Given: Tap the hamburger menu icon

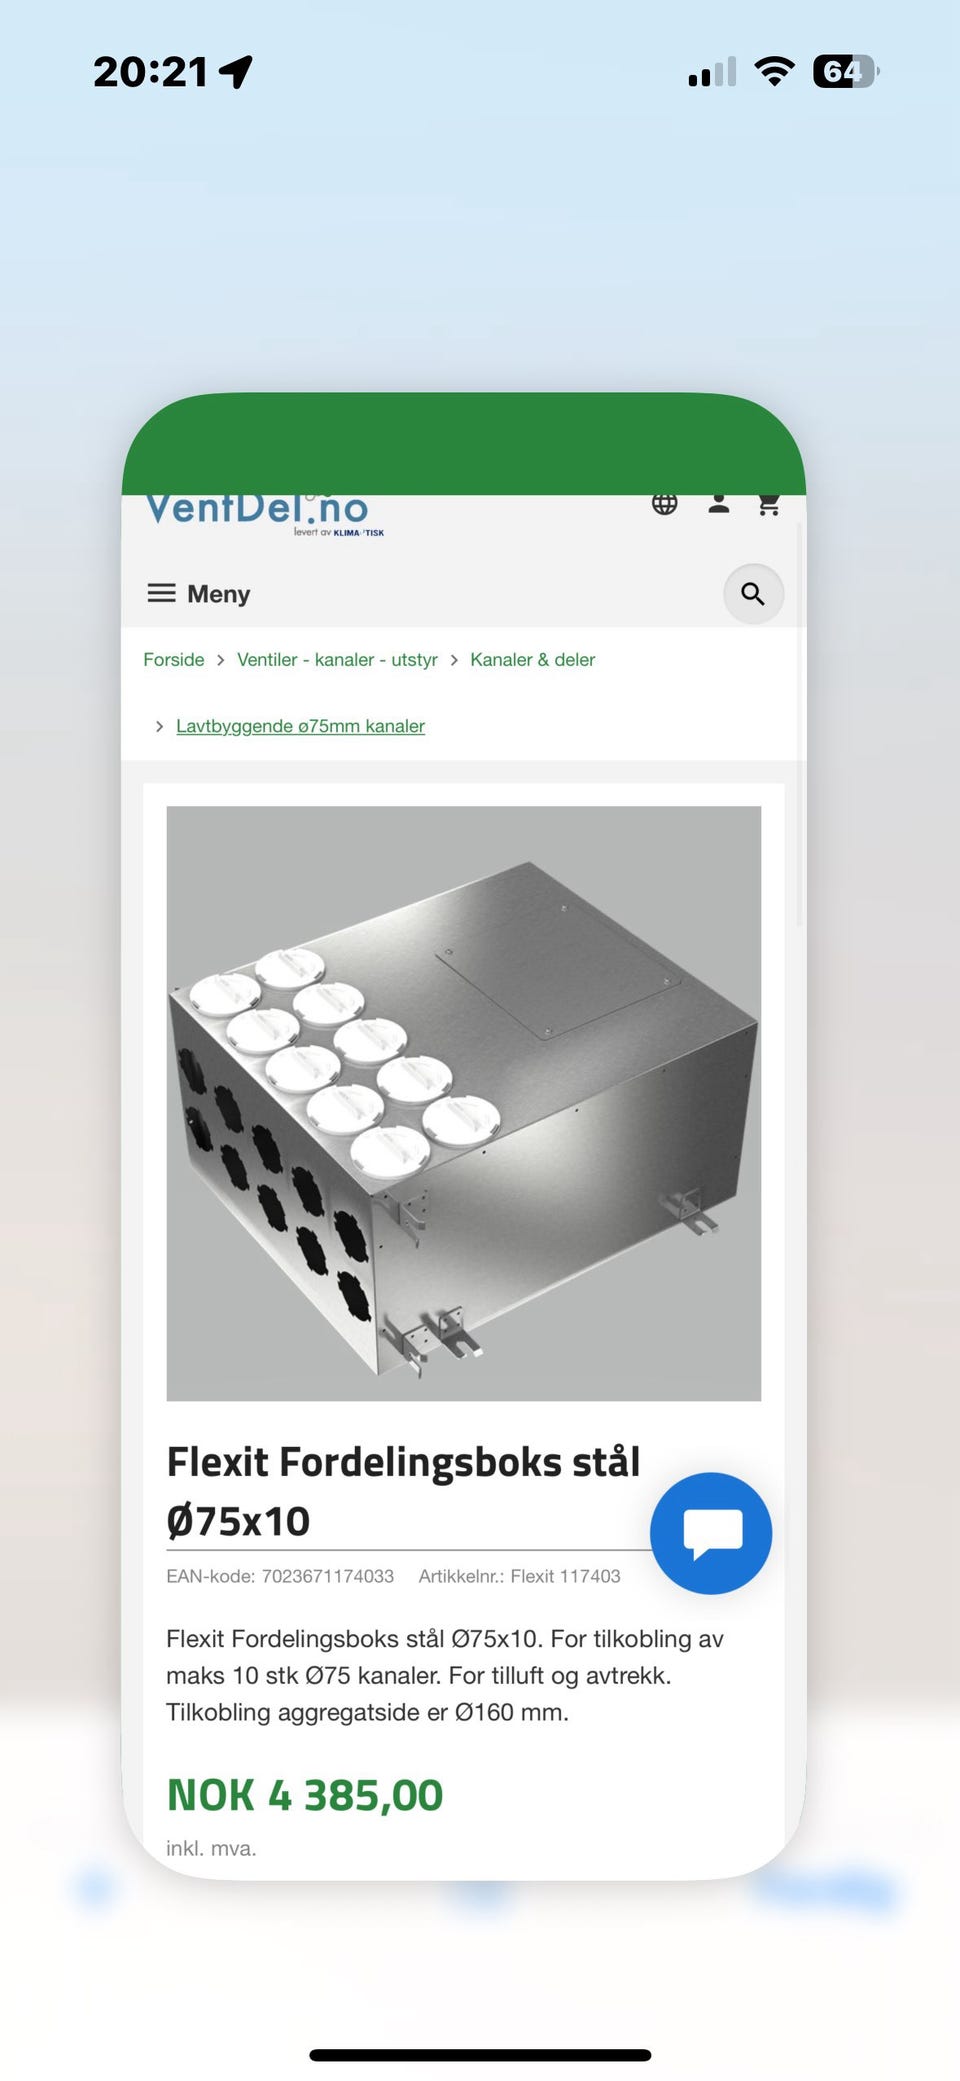Looking at the screenshot, I should coord(161,593).
